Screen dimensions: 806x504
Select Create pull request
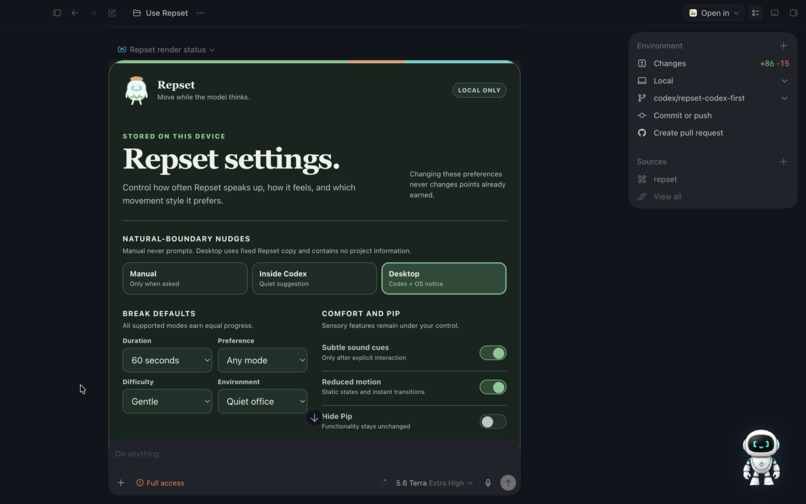tap(713, 133)
